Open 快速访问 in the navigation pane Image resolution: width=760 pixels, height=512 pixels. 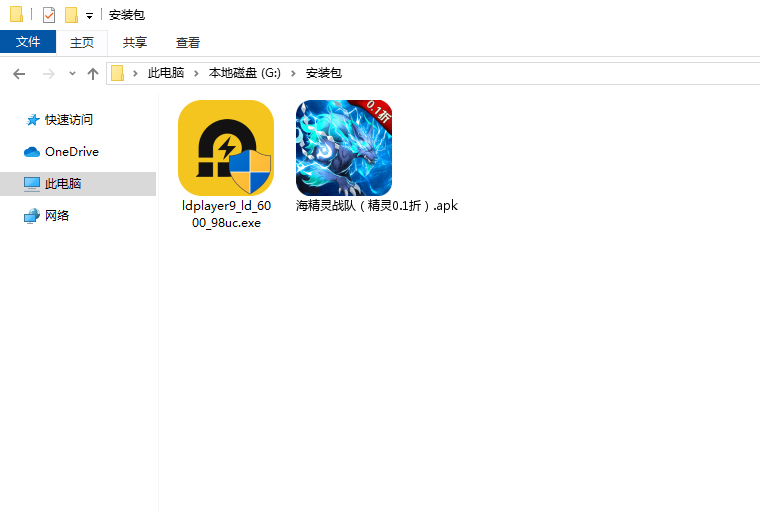(68, 120)
